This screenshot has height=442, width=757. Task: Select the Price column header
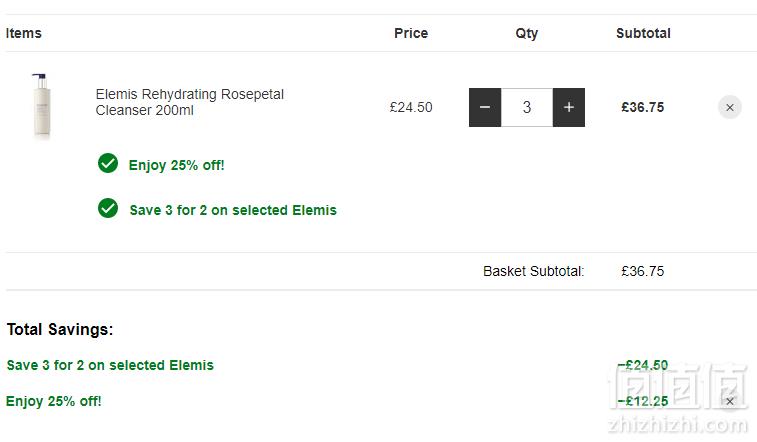pos(411,33)
